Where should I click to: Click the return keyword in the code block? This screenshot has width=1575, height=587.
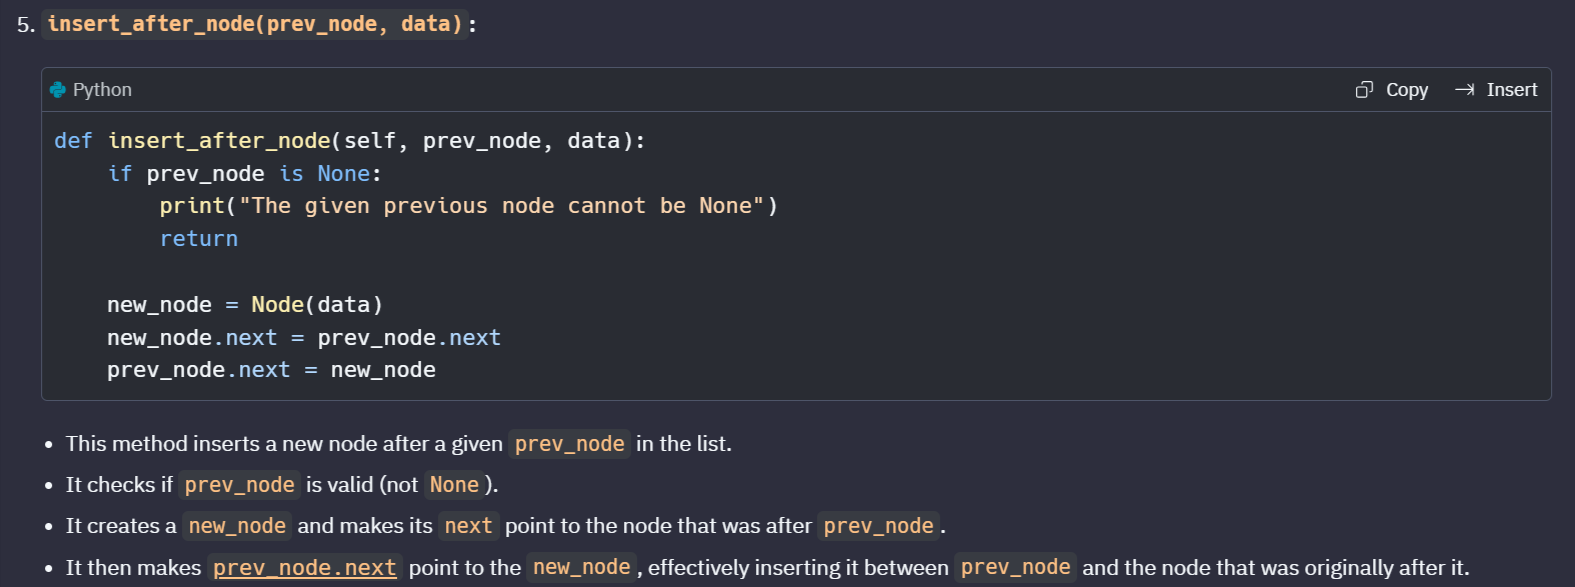(x=199, y=239)
